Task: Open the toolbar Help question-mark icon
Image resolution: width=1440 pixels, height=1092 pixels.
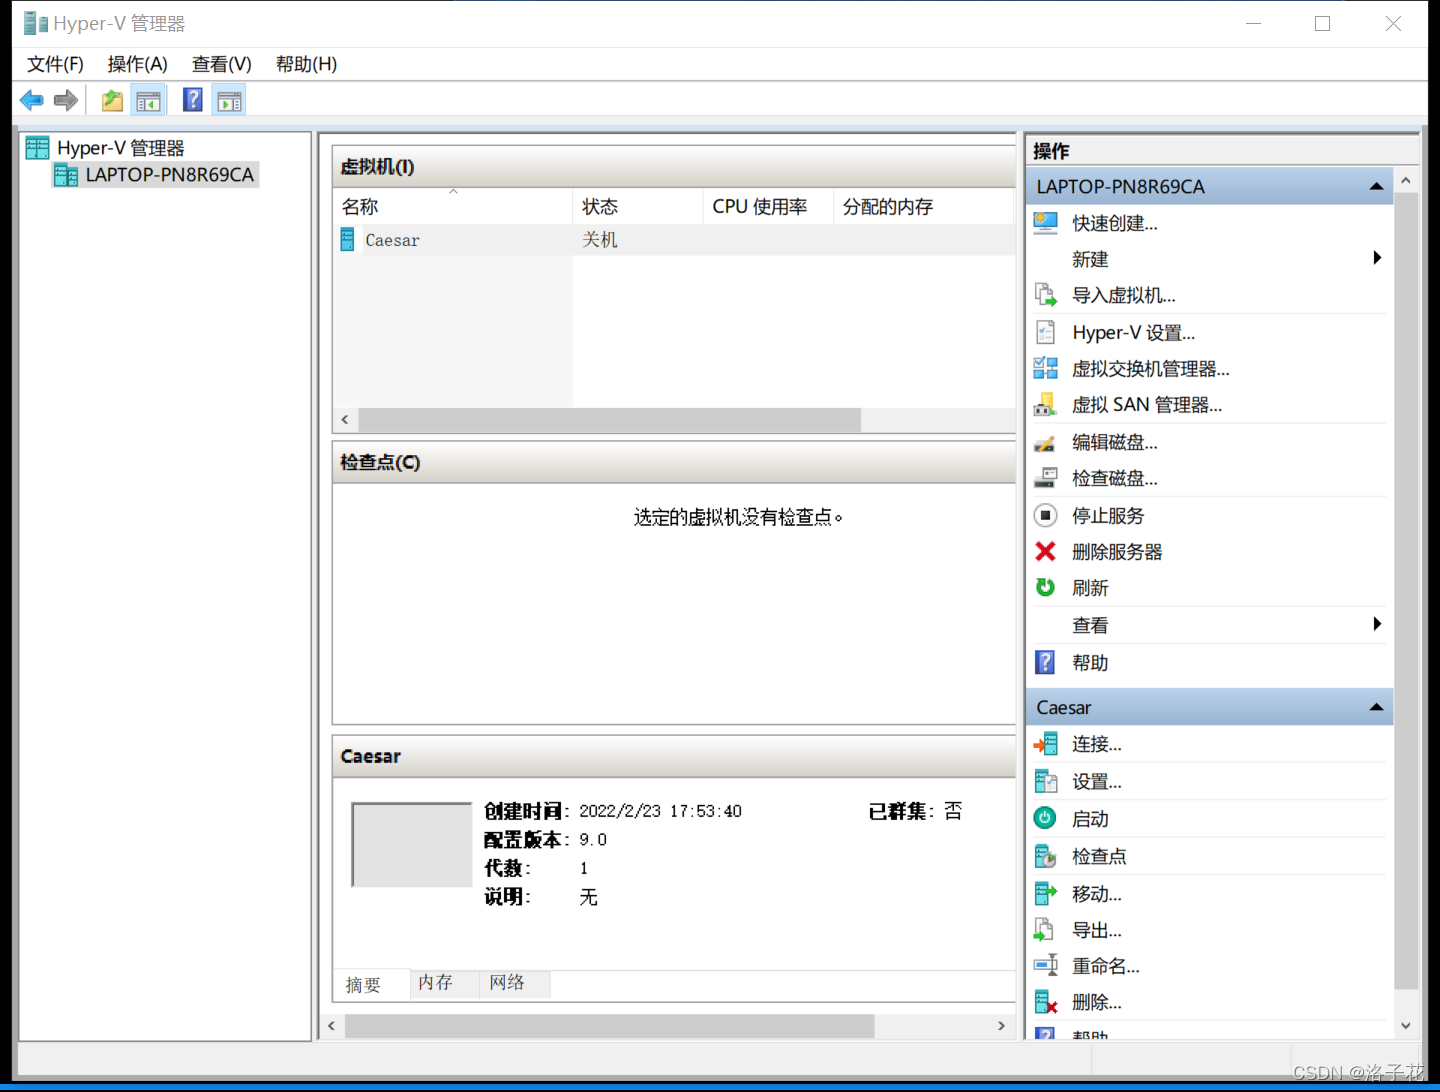Action: coord(193,100)
